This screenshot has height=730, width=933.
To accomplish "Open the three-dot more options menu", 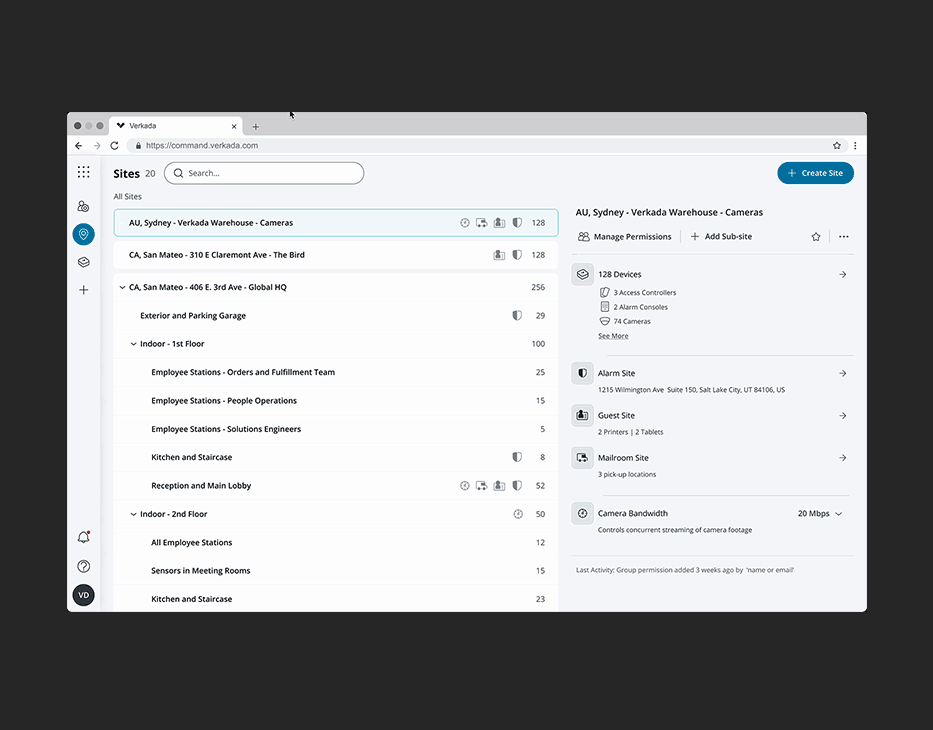I will coord(844,237).
